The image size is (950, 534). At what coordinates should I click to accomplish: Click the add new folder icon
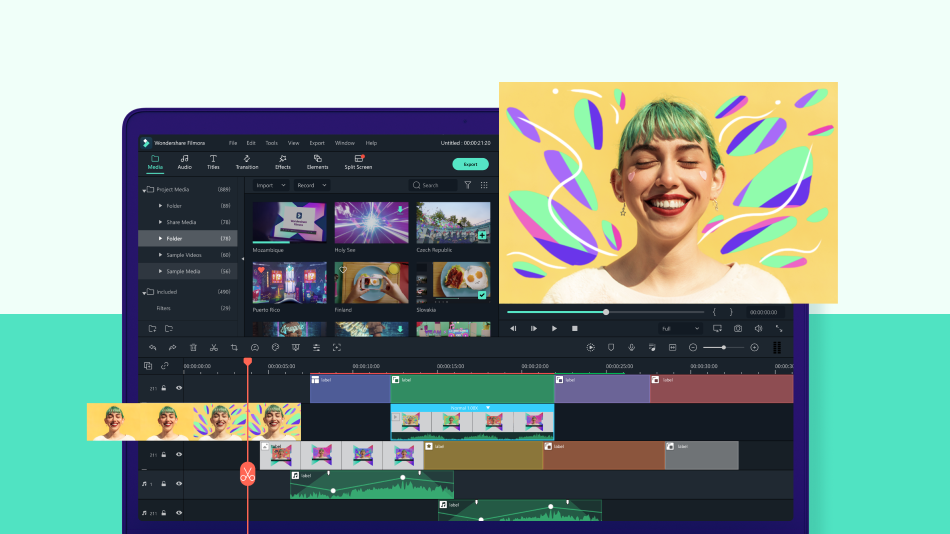coord(153,329)
